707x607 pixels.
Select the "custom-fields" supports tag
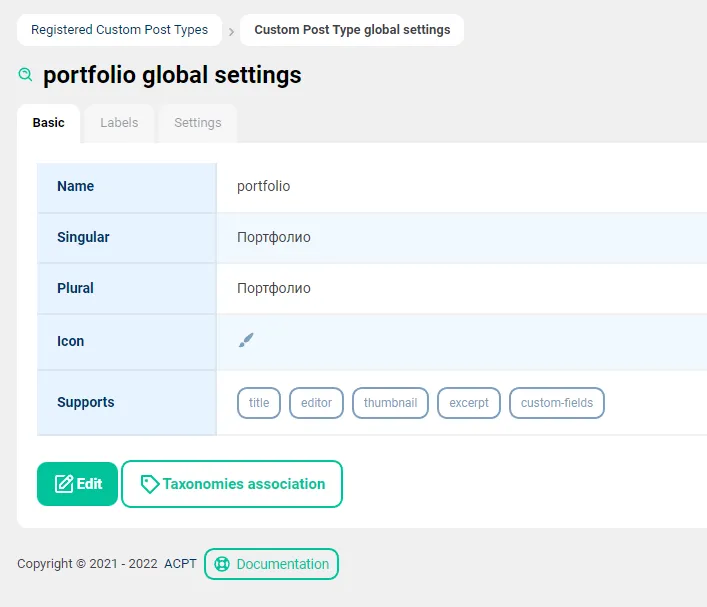click(557, 403)
